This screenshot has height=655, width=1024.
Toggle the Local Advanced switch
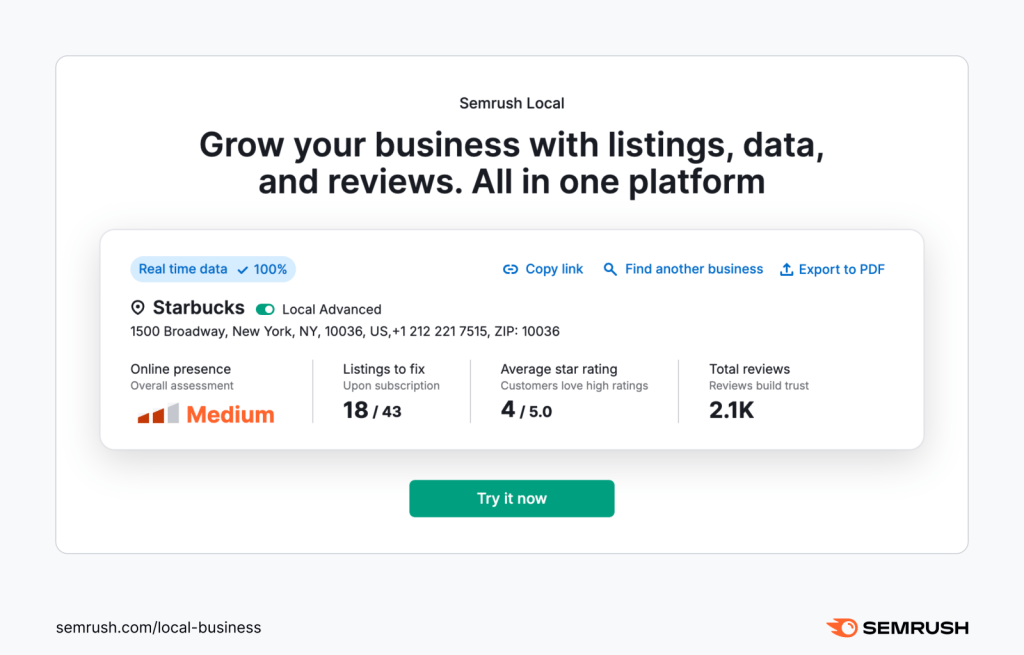(x=265, y=309)
